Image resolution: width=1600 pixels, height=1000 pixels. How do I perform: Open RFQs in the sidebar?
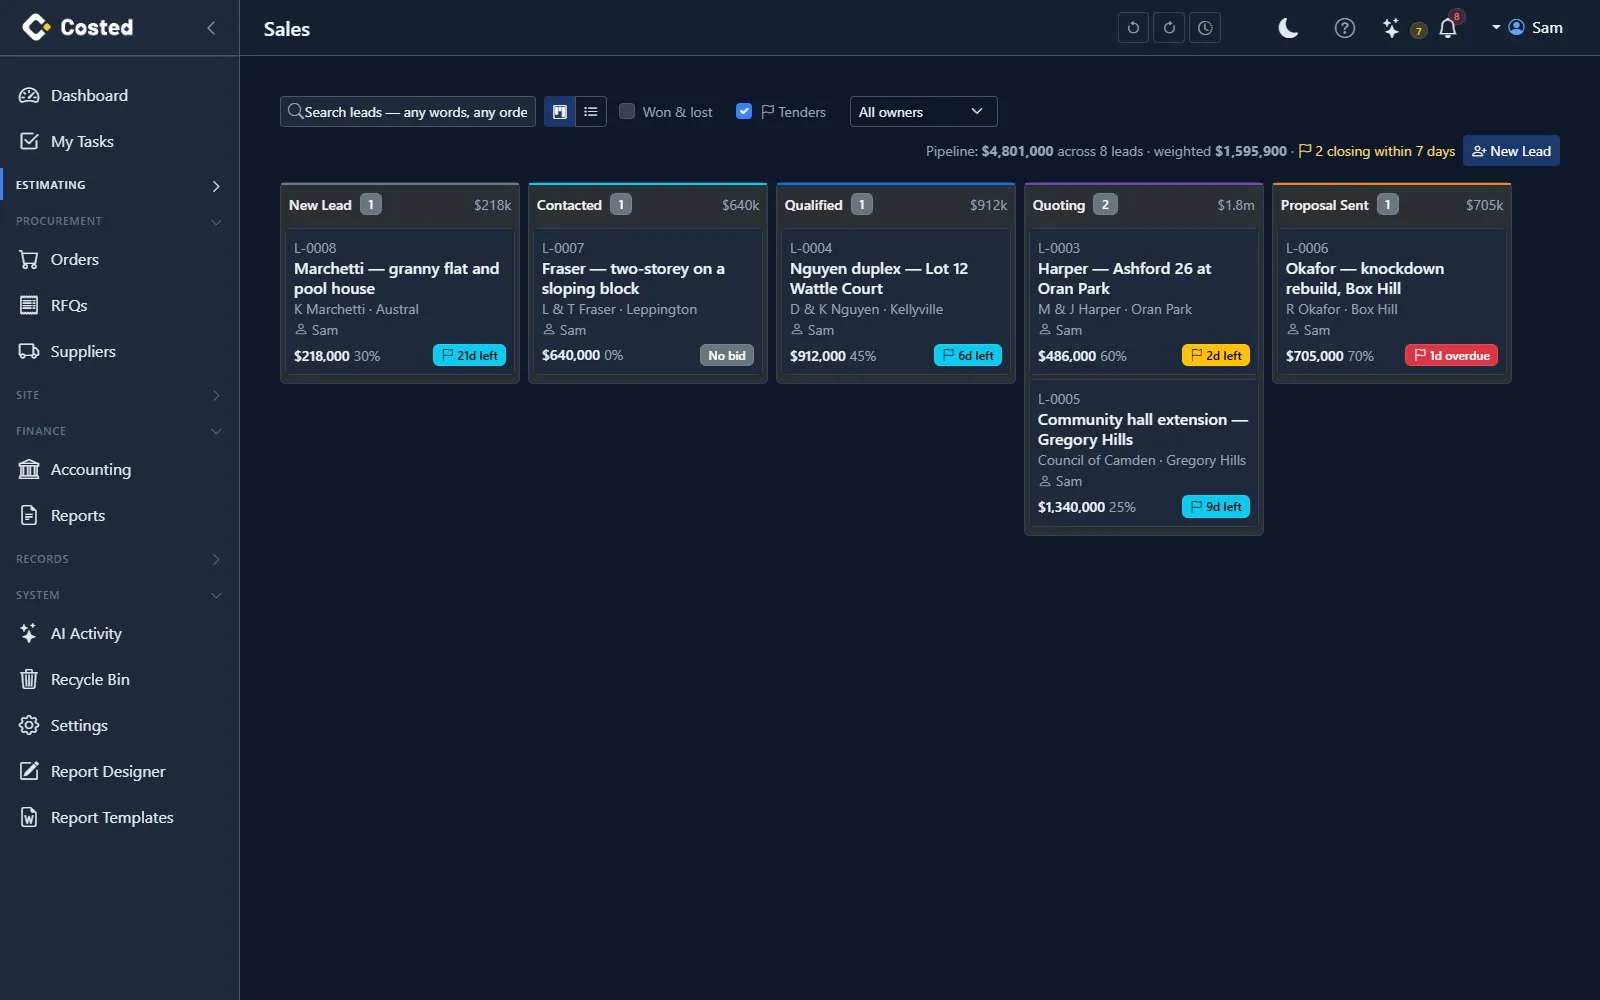pyautogui.click(x=119, y=306)
